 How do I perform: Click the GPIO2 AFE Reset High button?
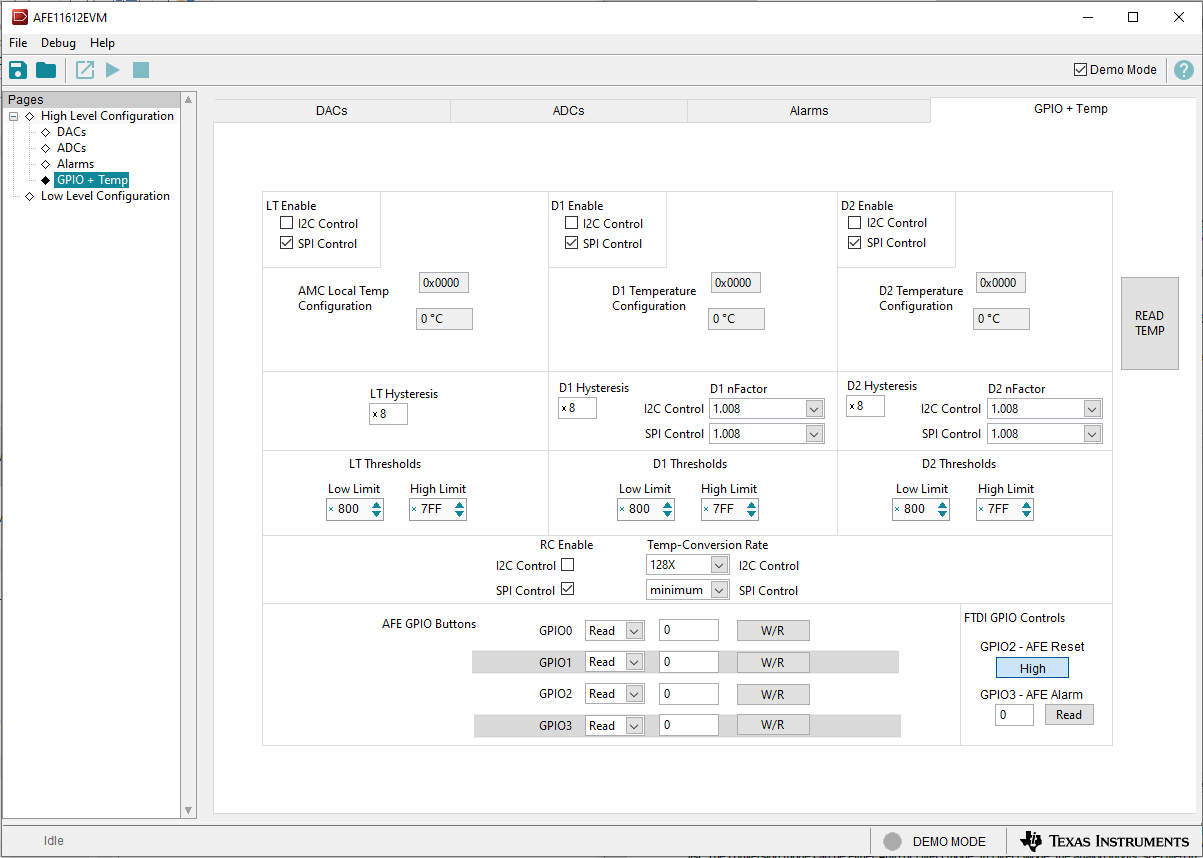pos(1032,667)
